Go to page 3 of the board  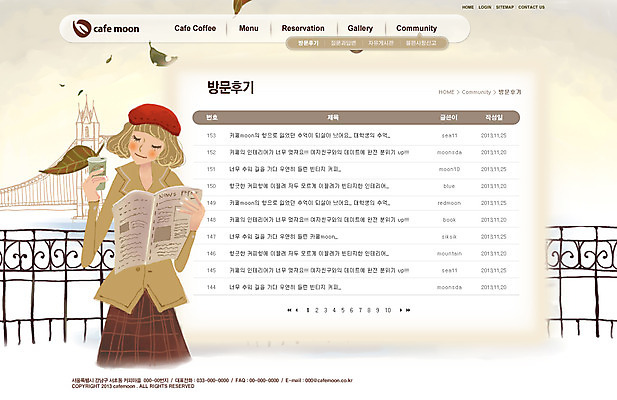pyautogui.click(x=325, y=310)
